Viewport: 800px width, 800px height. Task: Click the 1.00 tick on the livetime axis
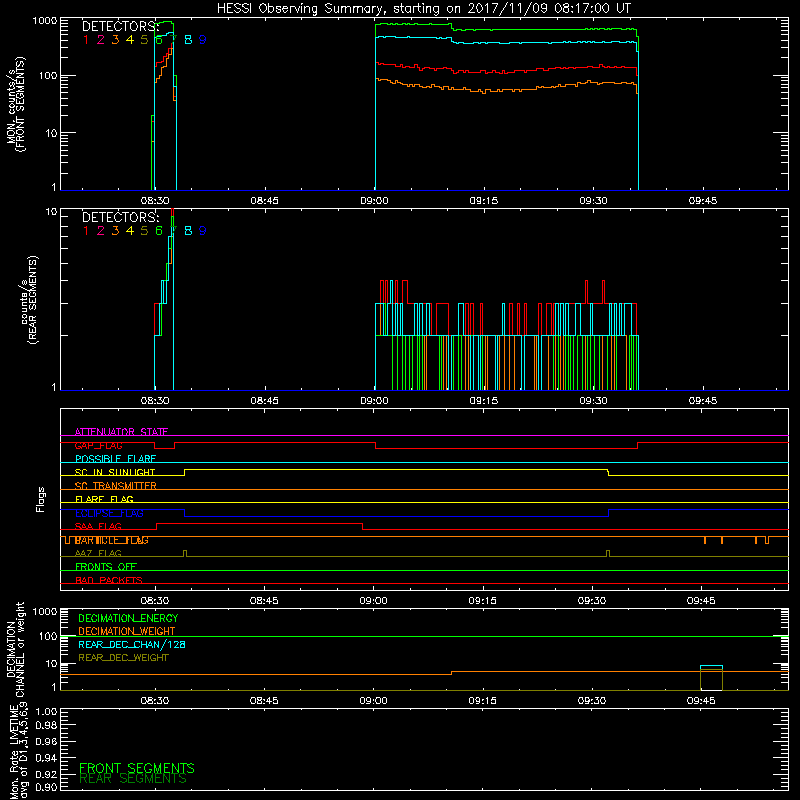coord(46,712)
